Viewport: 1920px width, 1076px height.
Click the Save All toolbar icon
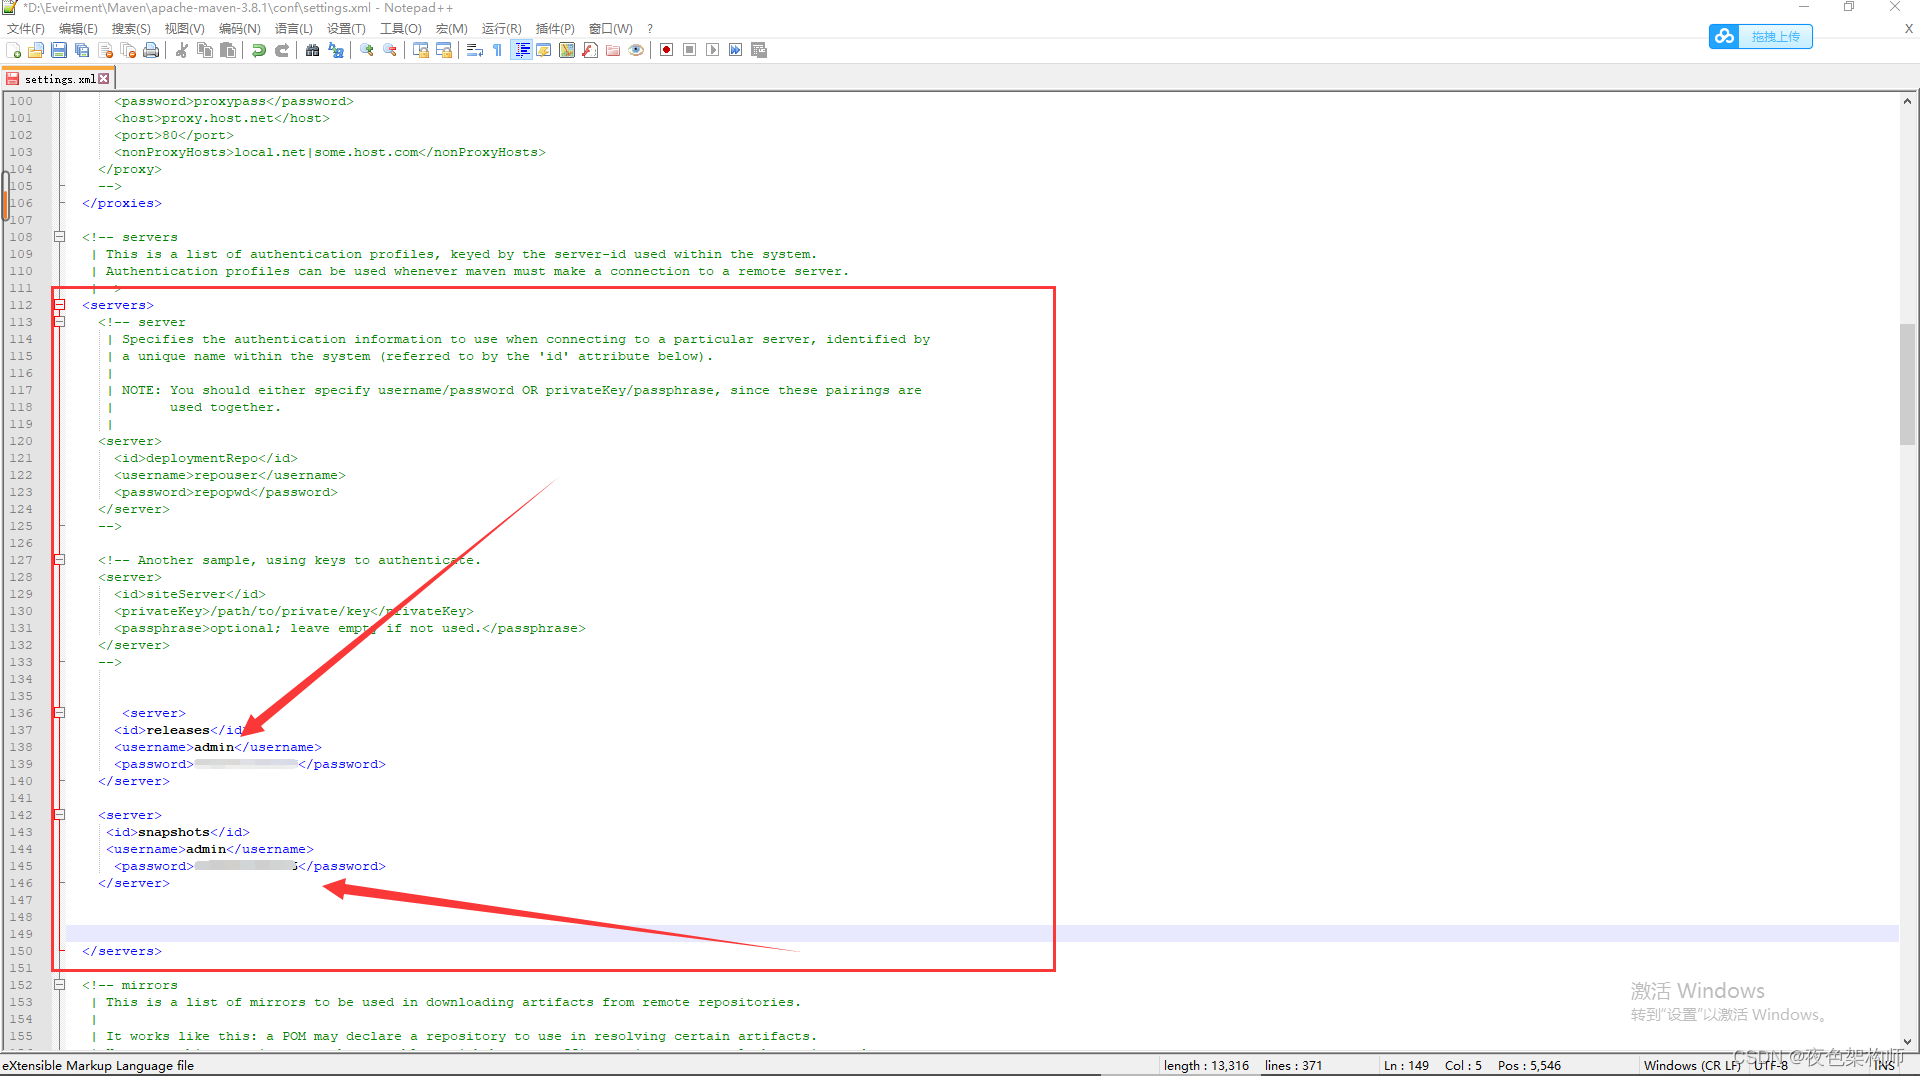pyautogui.click(x=82, y=50)
